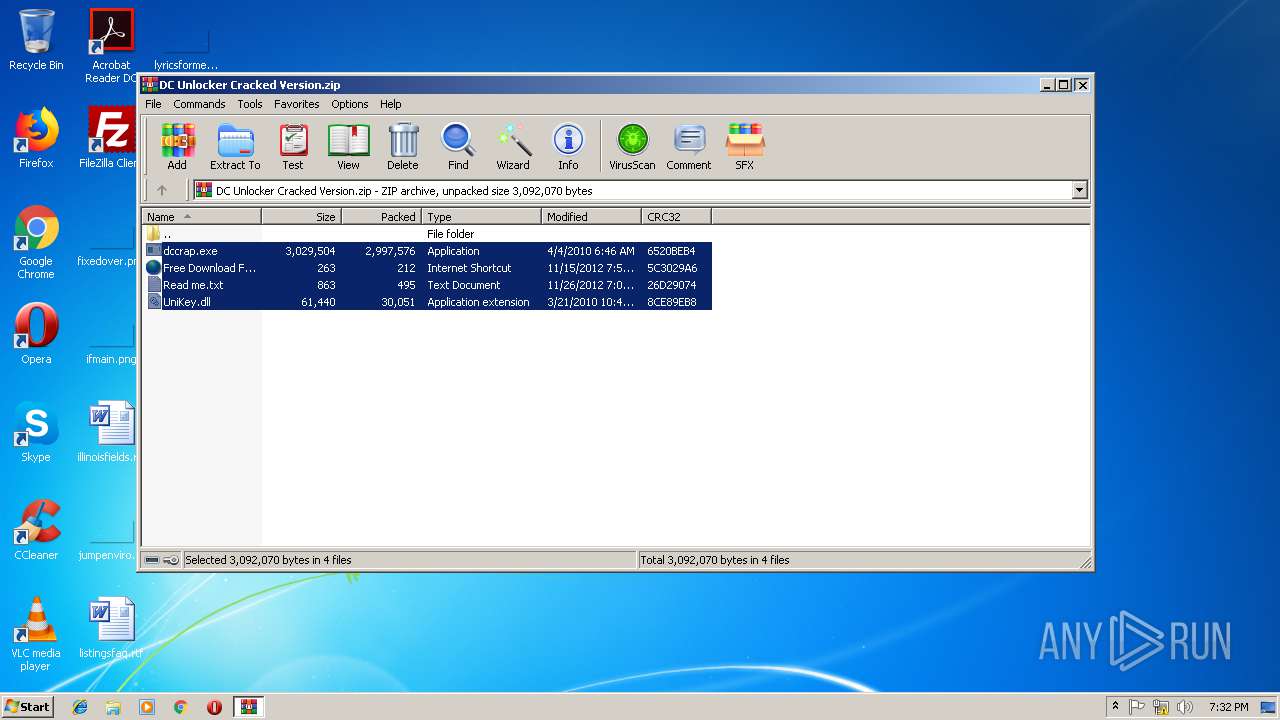
Task: Sort by Type column header
Action: [x=481, y=216]
